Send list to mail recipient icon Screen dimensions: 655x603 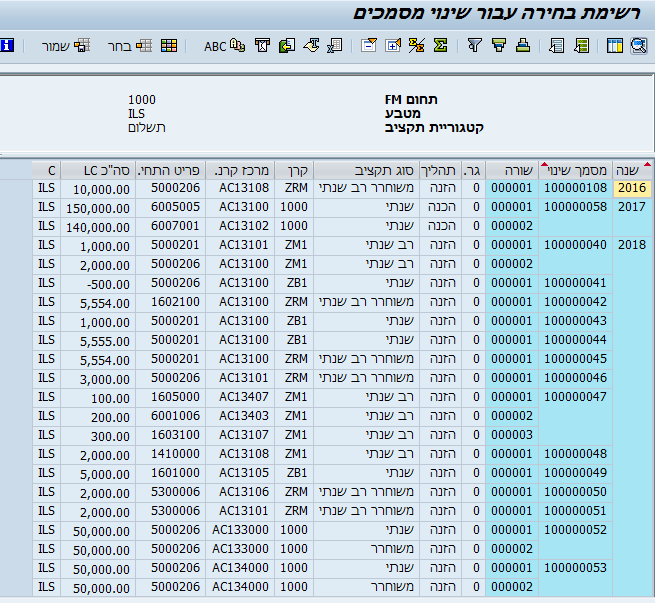(263, 45)
